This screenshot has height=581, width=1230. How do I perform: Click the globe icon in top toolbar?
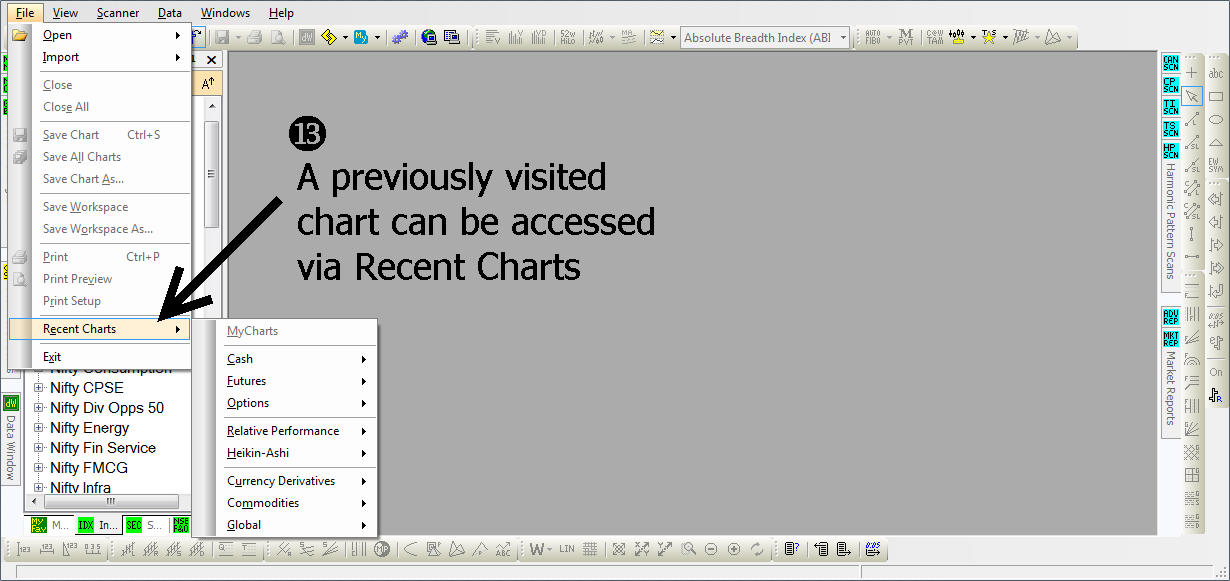pyautogui.click(x=429, y=38)
